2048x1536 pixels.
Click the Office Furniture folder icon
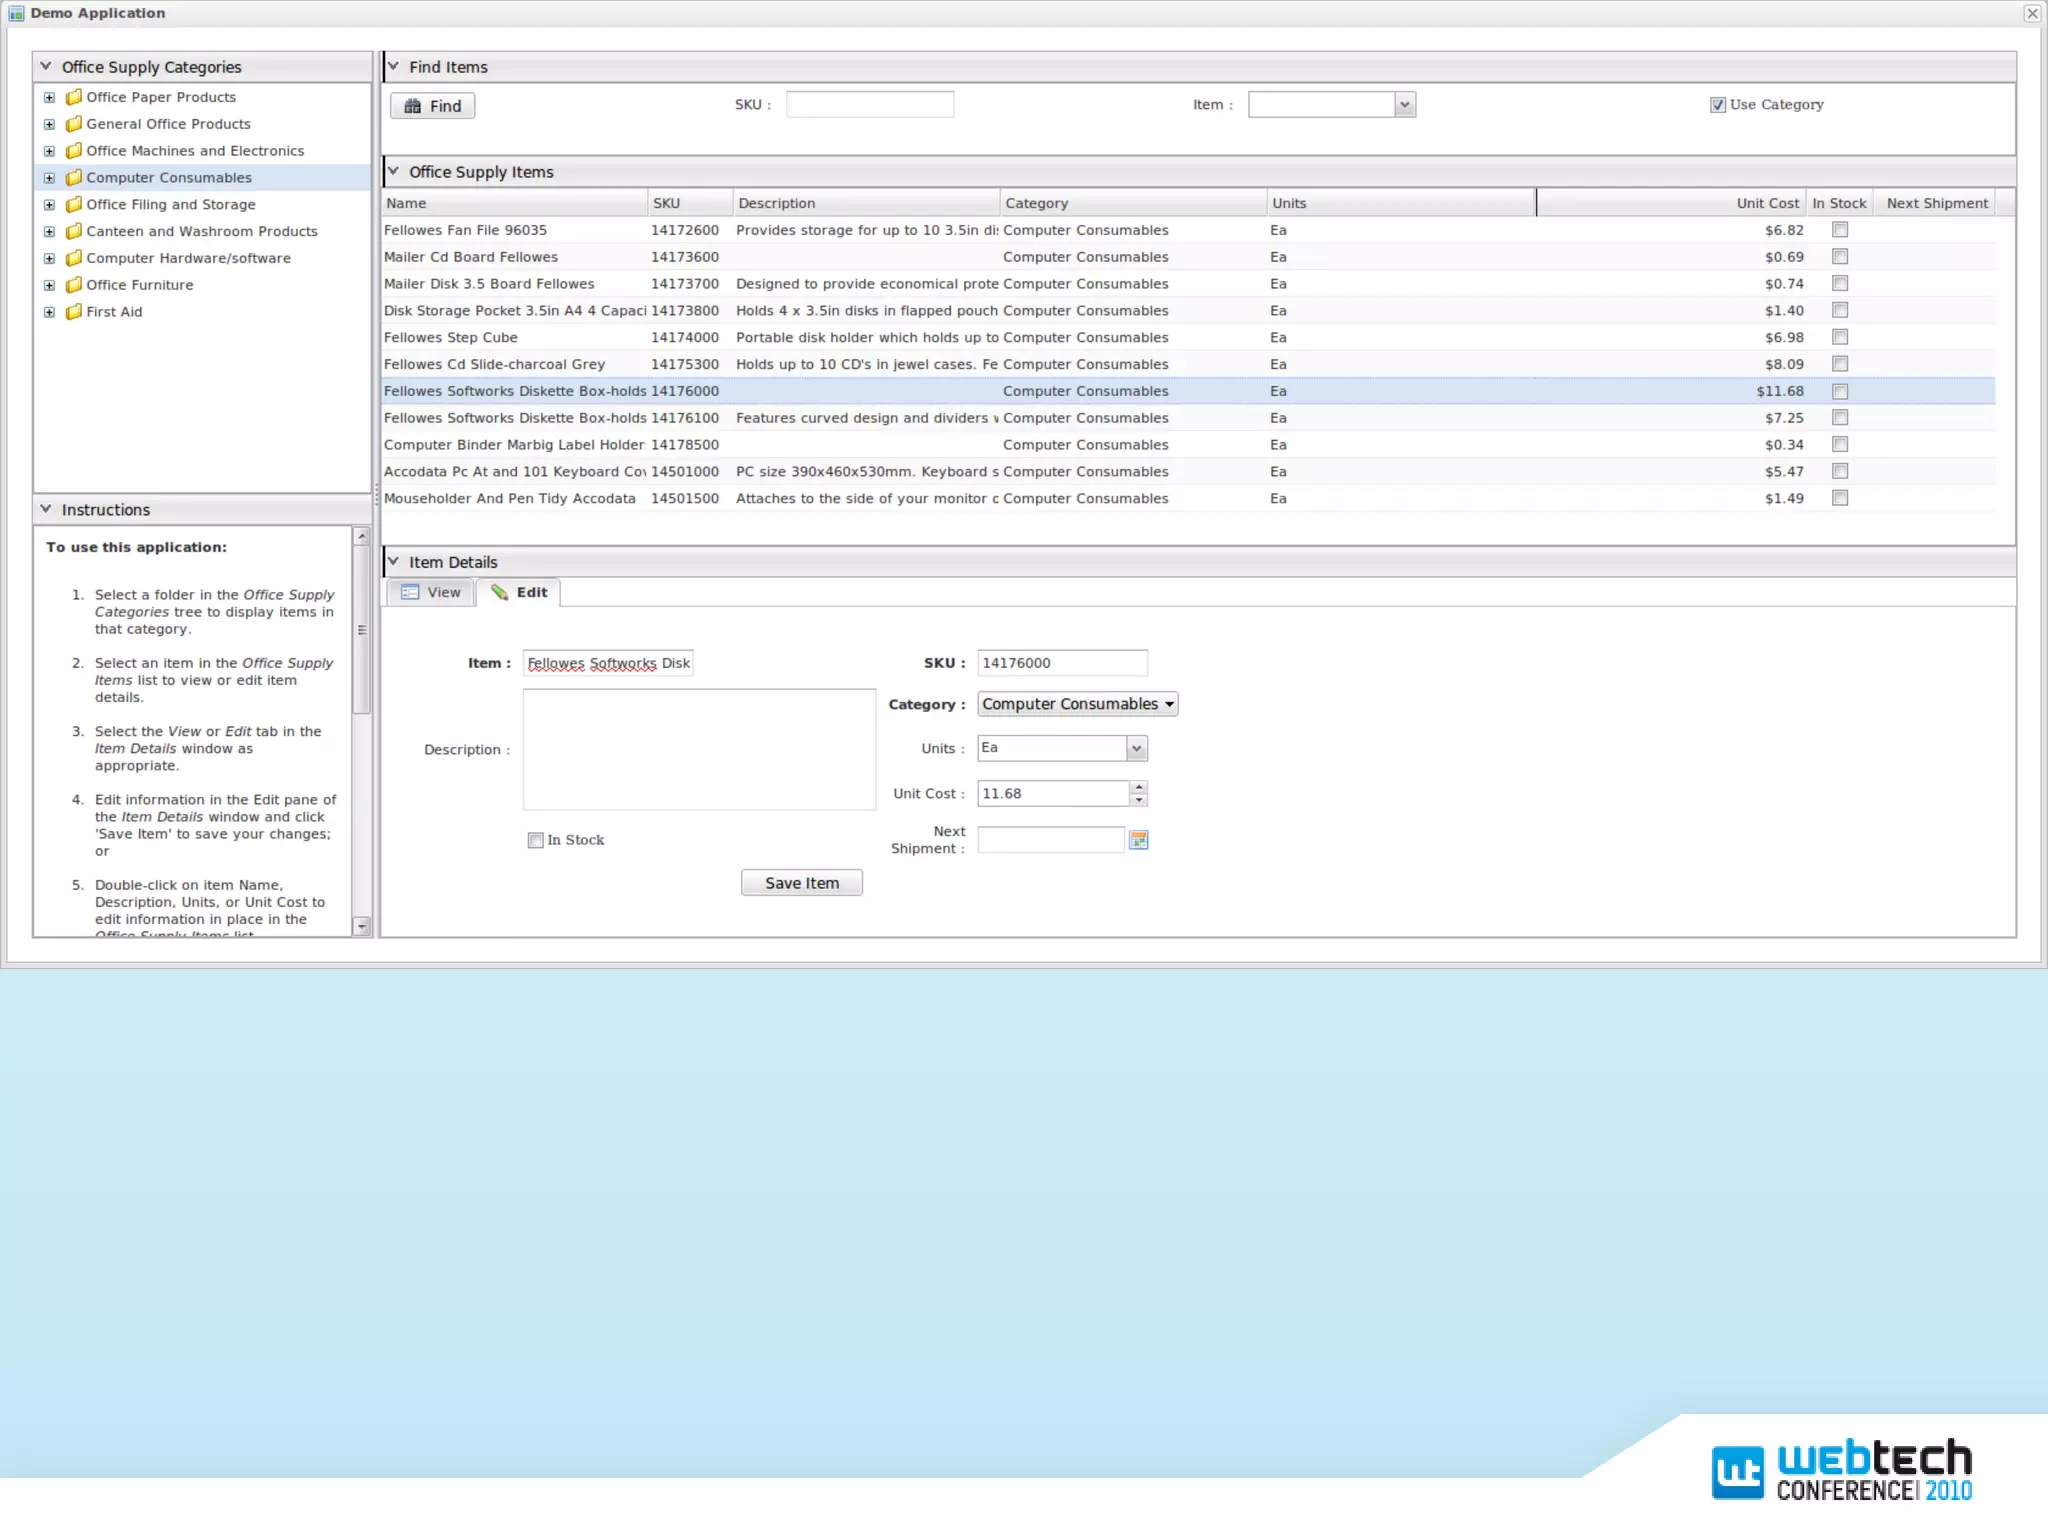74,285
